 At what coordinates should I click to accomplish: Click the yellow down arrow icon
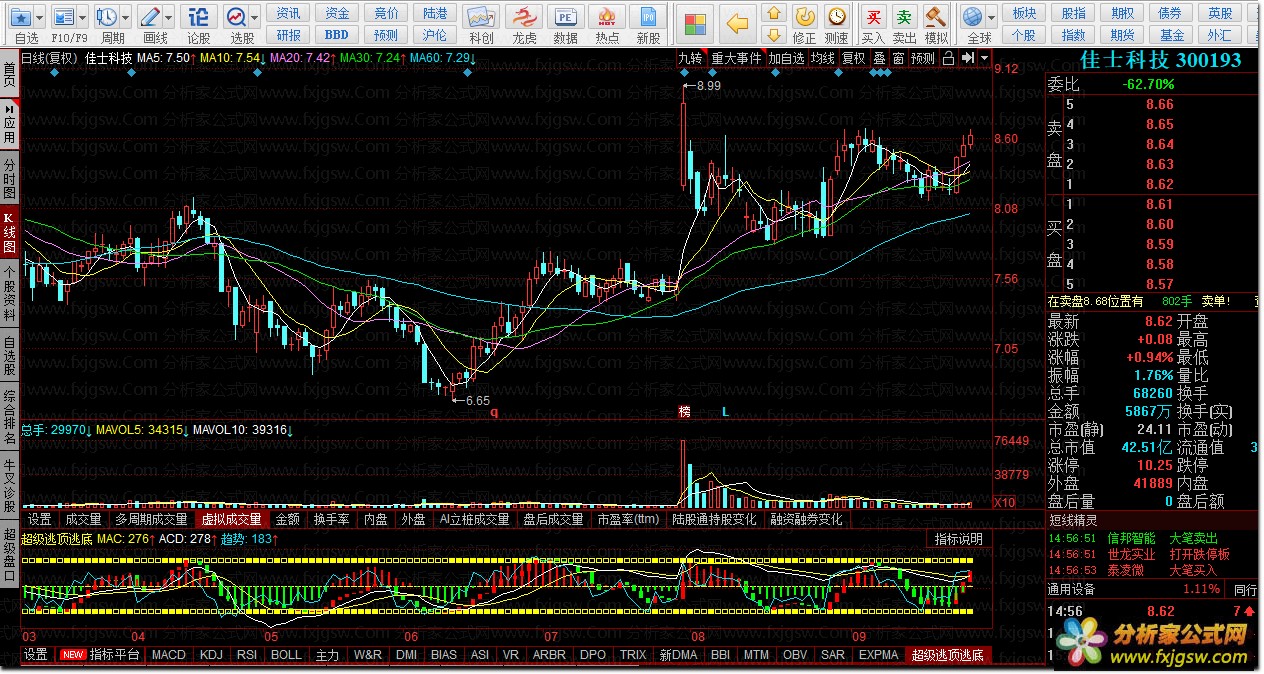[x=773, y=36]
